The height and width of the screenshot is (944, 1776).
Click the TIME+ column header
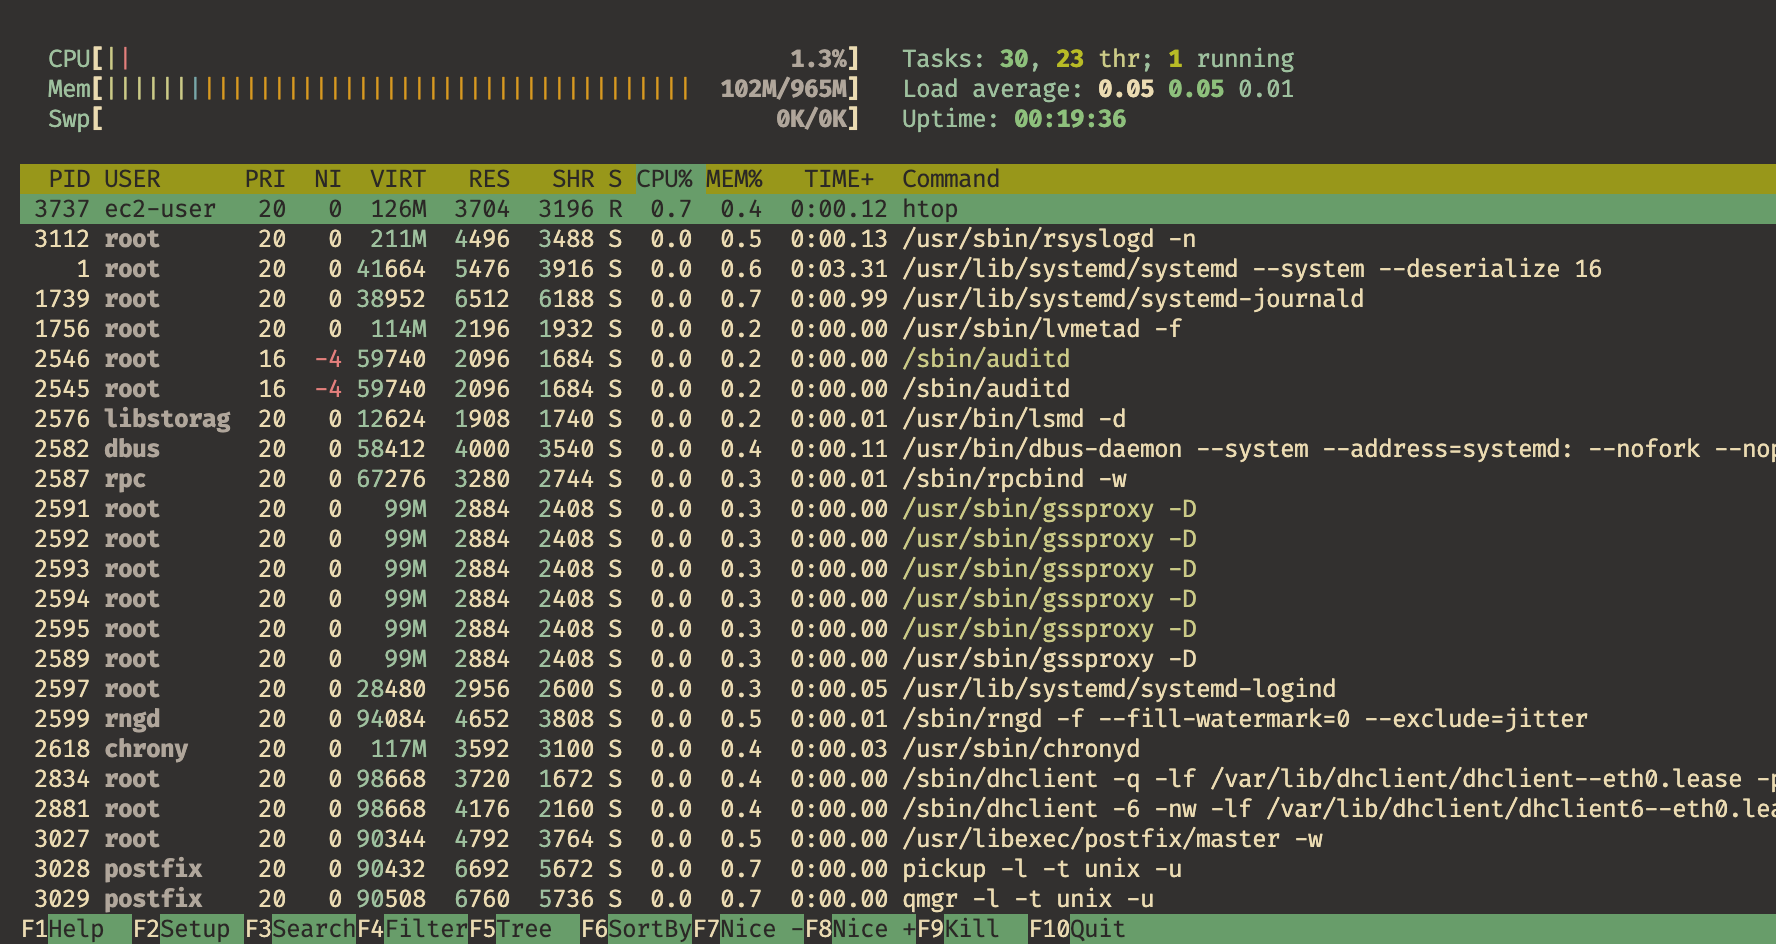click(x=839, y=179)
